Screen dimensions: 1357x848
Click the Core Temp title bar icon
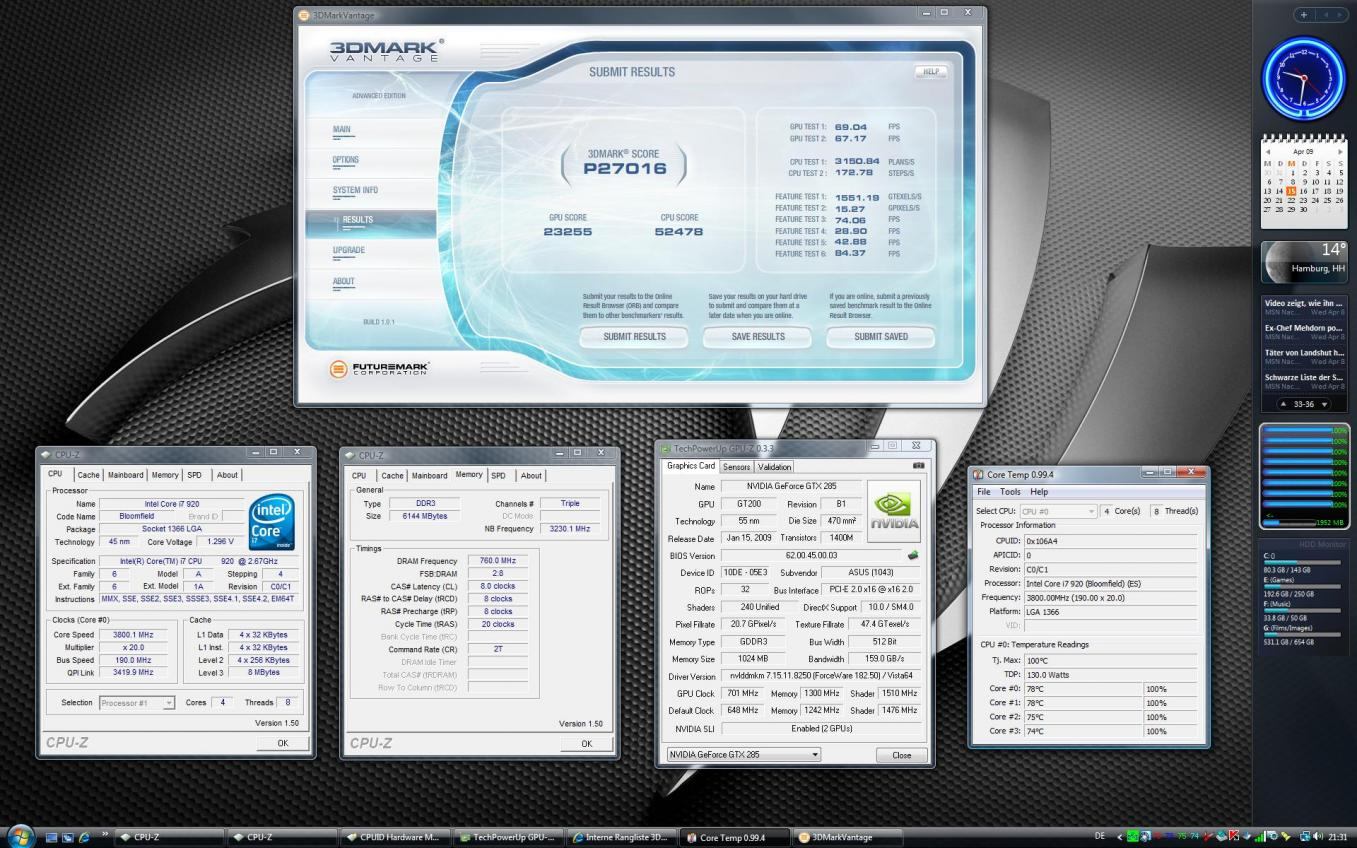978,474
